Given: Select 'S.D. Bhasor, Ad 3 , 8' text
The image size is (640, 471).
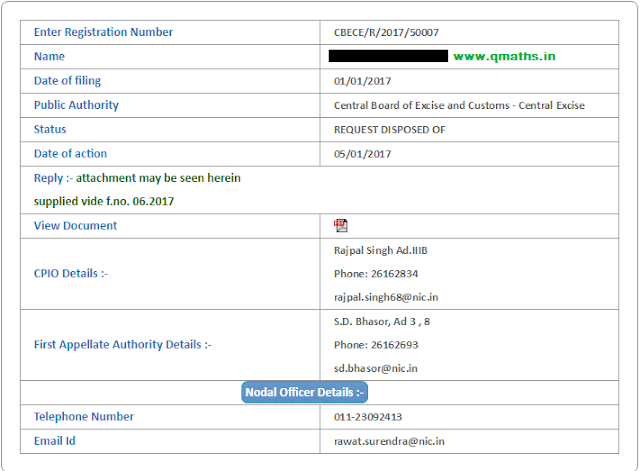Looking at the screenshot, I should pos(382,322).
